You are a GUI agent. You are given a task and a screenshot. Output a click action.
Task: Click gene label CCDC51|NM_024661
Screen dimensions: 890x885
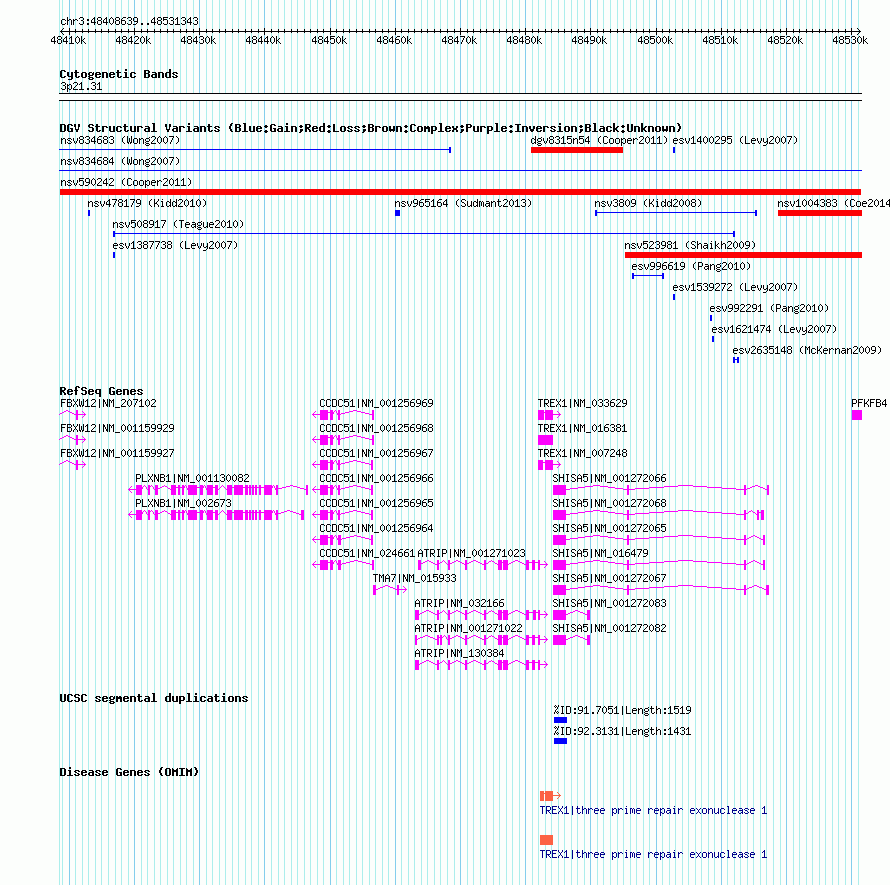pos(367,553)
